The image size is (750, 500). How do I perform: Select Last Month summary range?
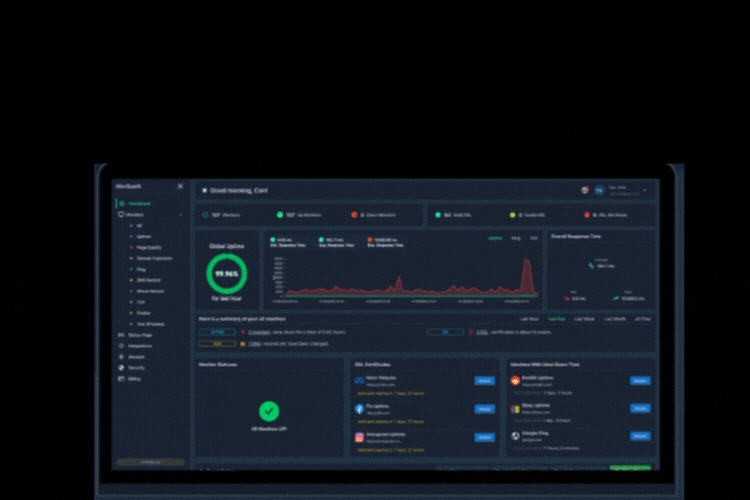615,319
